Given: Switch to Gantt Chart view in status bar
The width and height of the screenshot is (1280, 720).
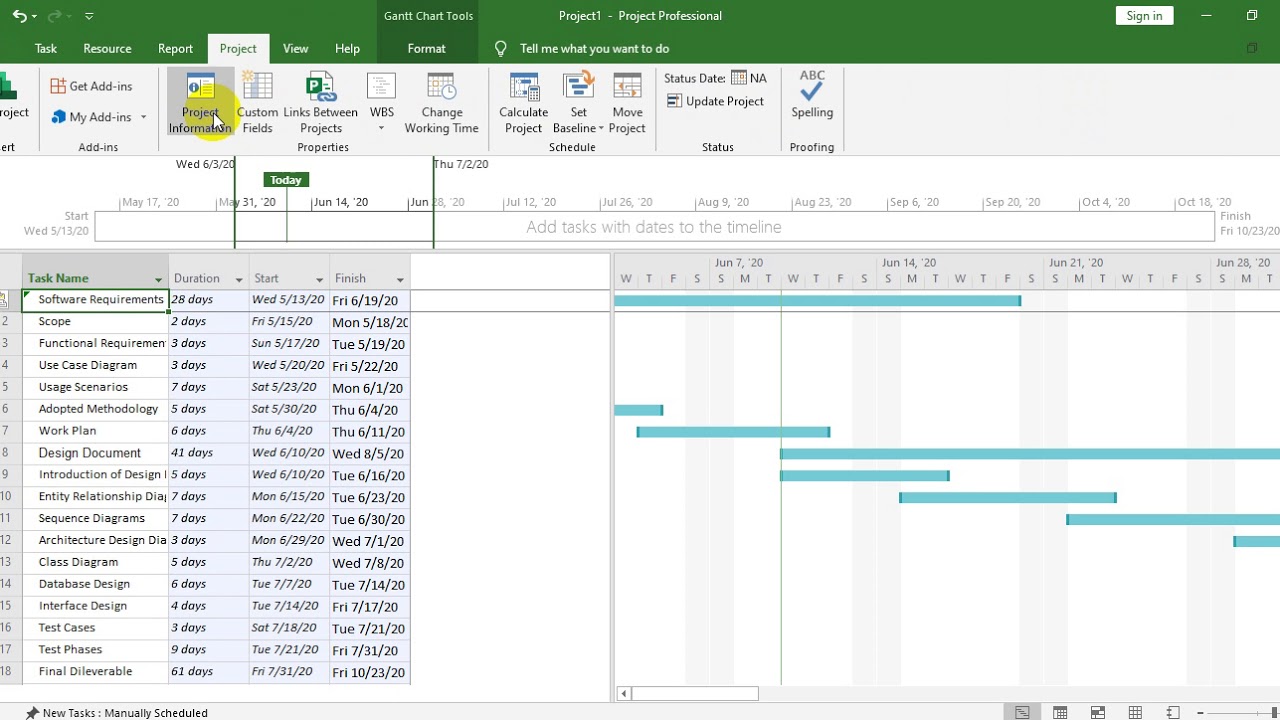Looking at the screenshot, I should click(1022, 713).
